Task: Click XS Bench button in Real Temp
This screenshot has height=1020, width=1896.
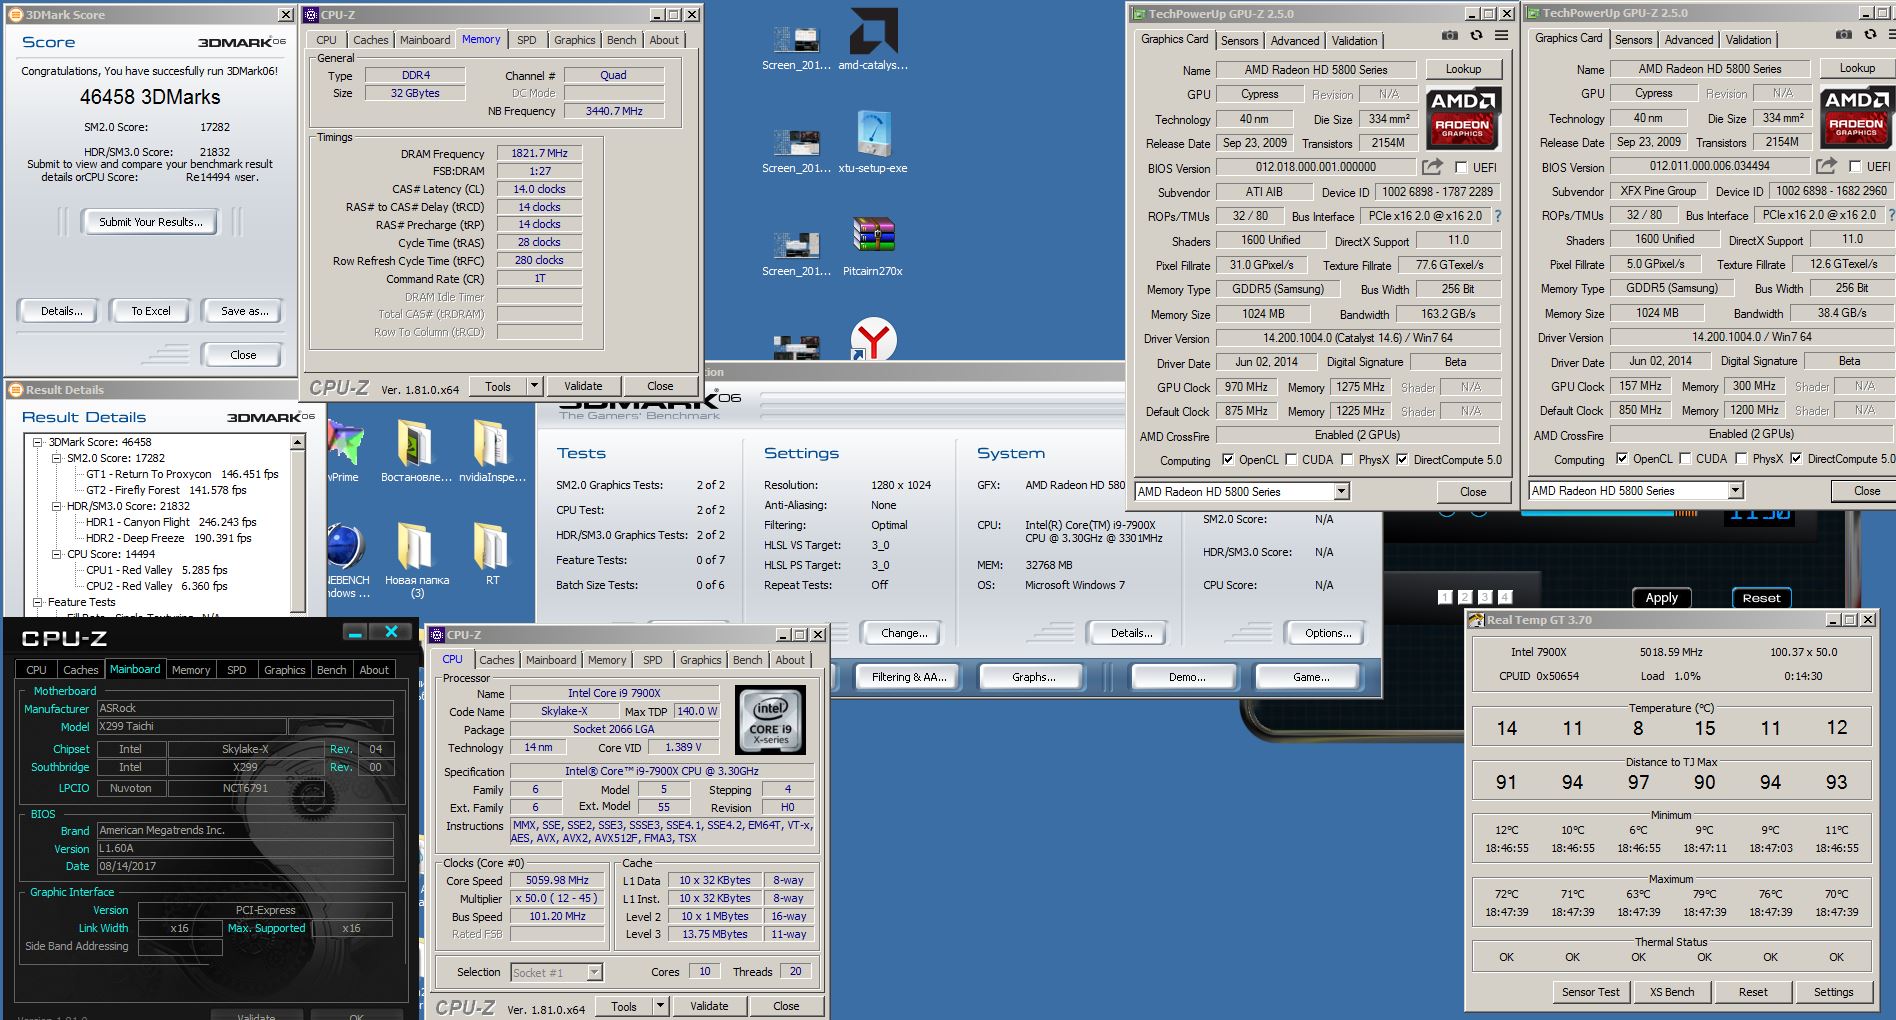Action: pyautogui.click(x=1671, y=992)
